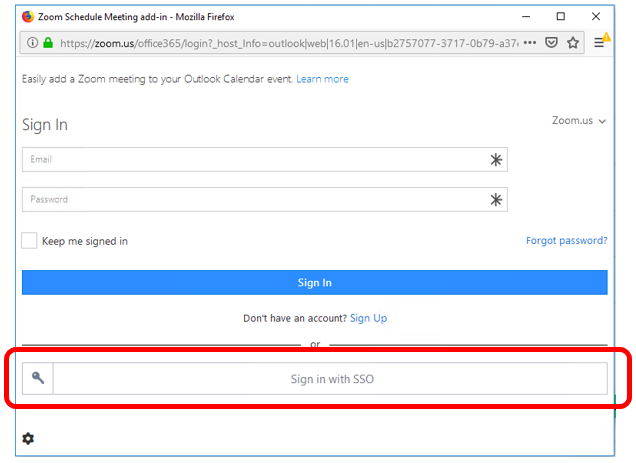Click the key icon beside SSO sign-in
Image resolution: width=636 pixels, height=463 pixels.
pos(38,378)
